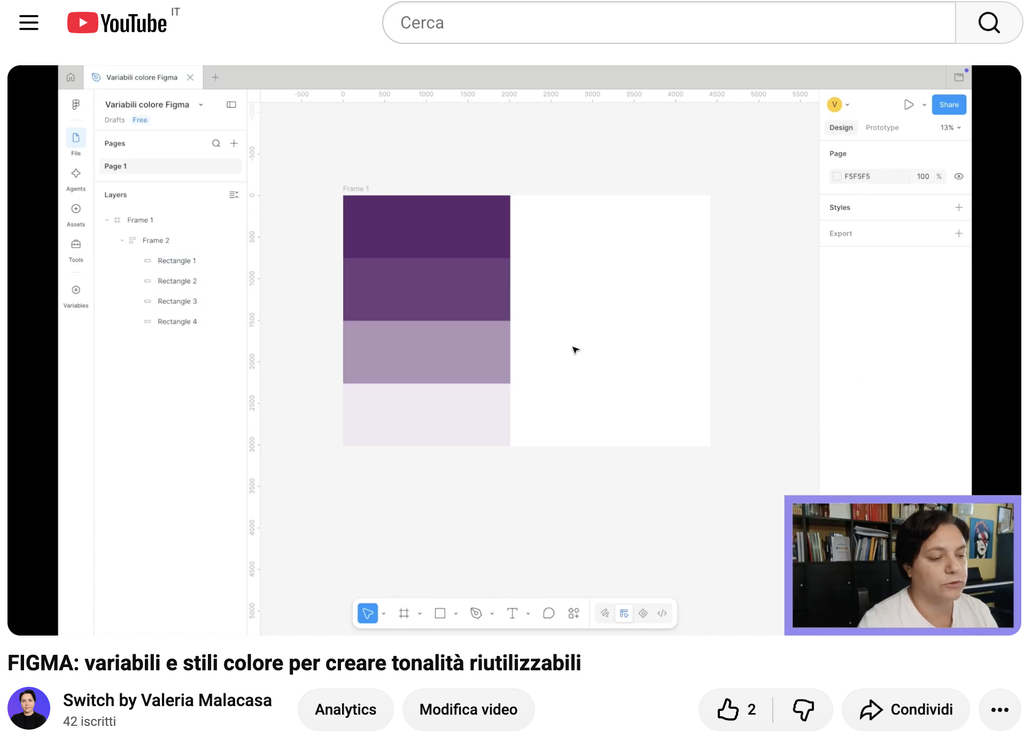1024x742 pixels.
Task: Open the Frame tool options dropdown
Action: 420,613
